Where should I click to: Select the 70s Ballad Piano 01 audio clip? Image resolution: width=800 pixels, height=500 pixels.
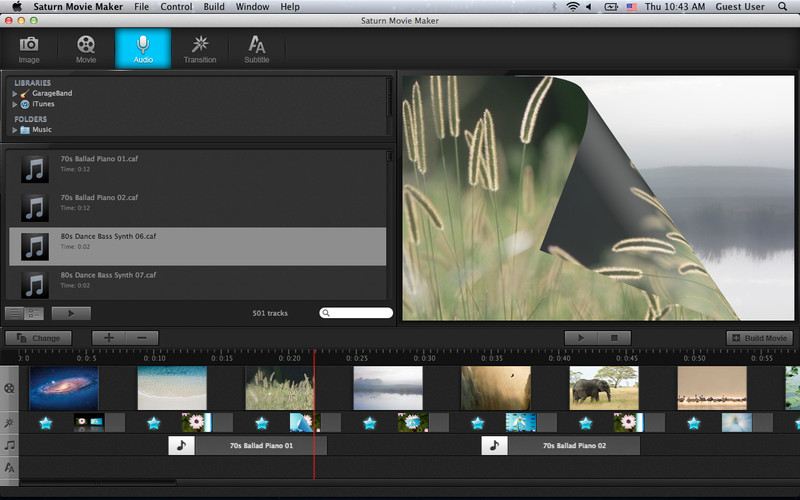[248, 445]
